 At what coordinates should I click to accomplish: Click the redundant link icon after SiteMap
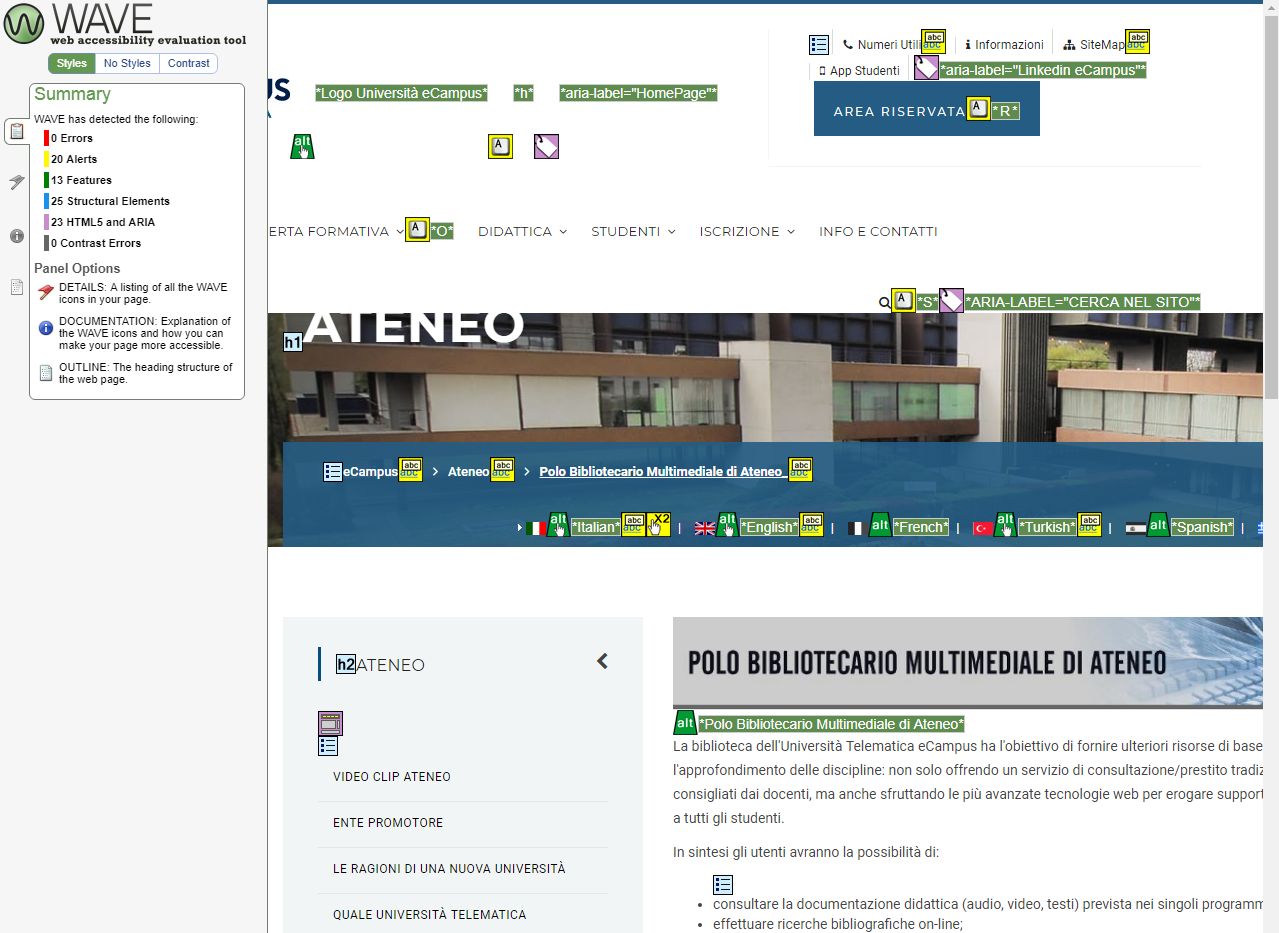coord(1137,41)
